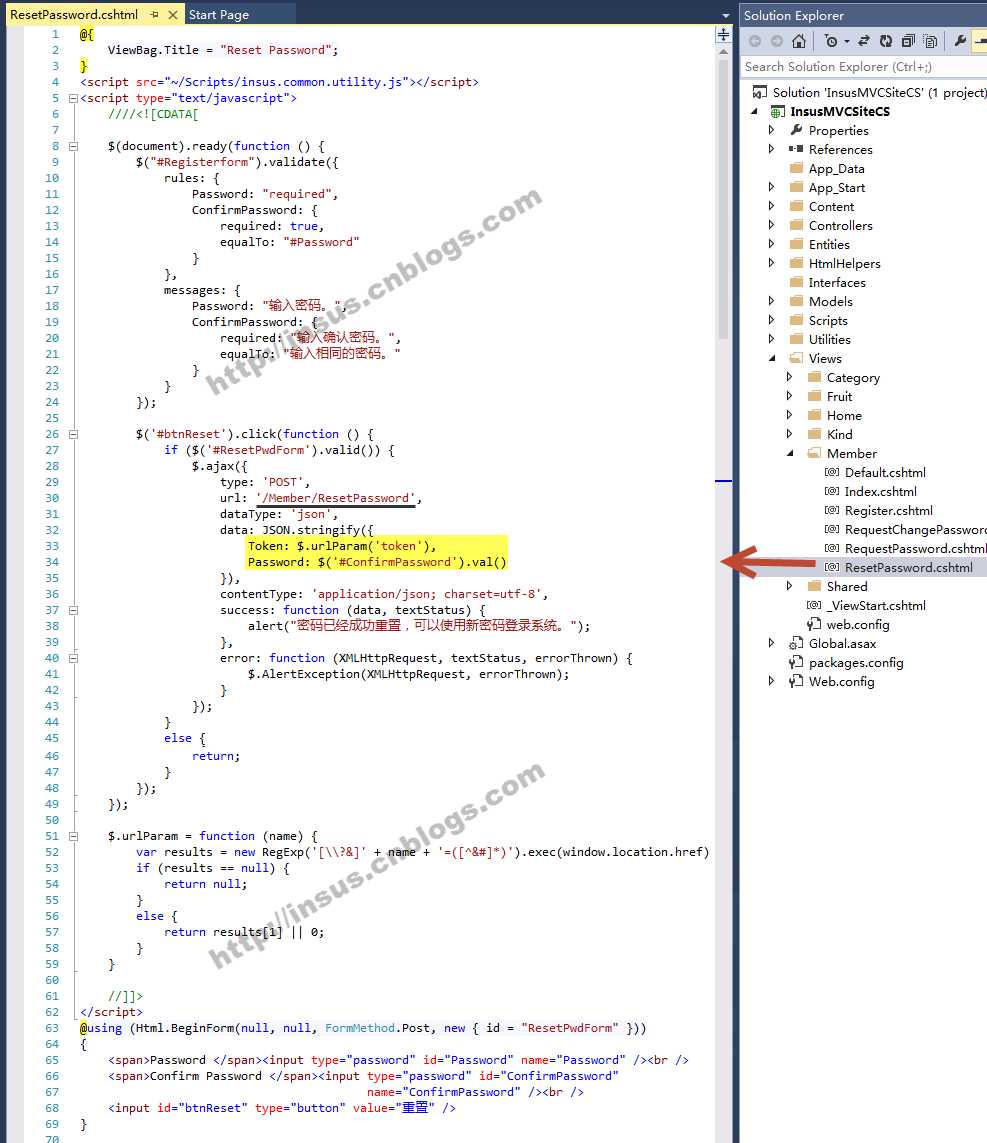
Task: Click the Entities folder icon
Action: (796, 244)
